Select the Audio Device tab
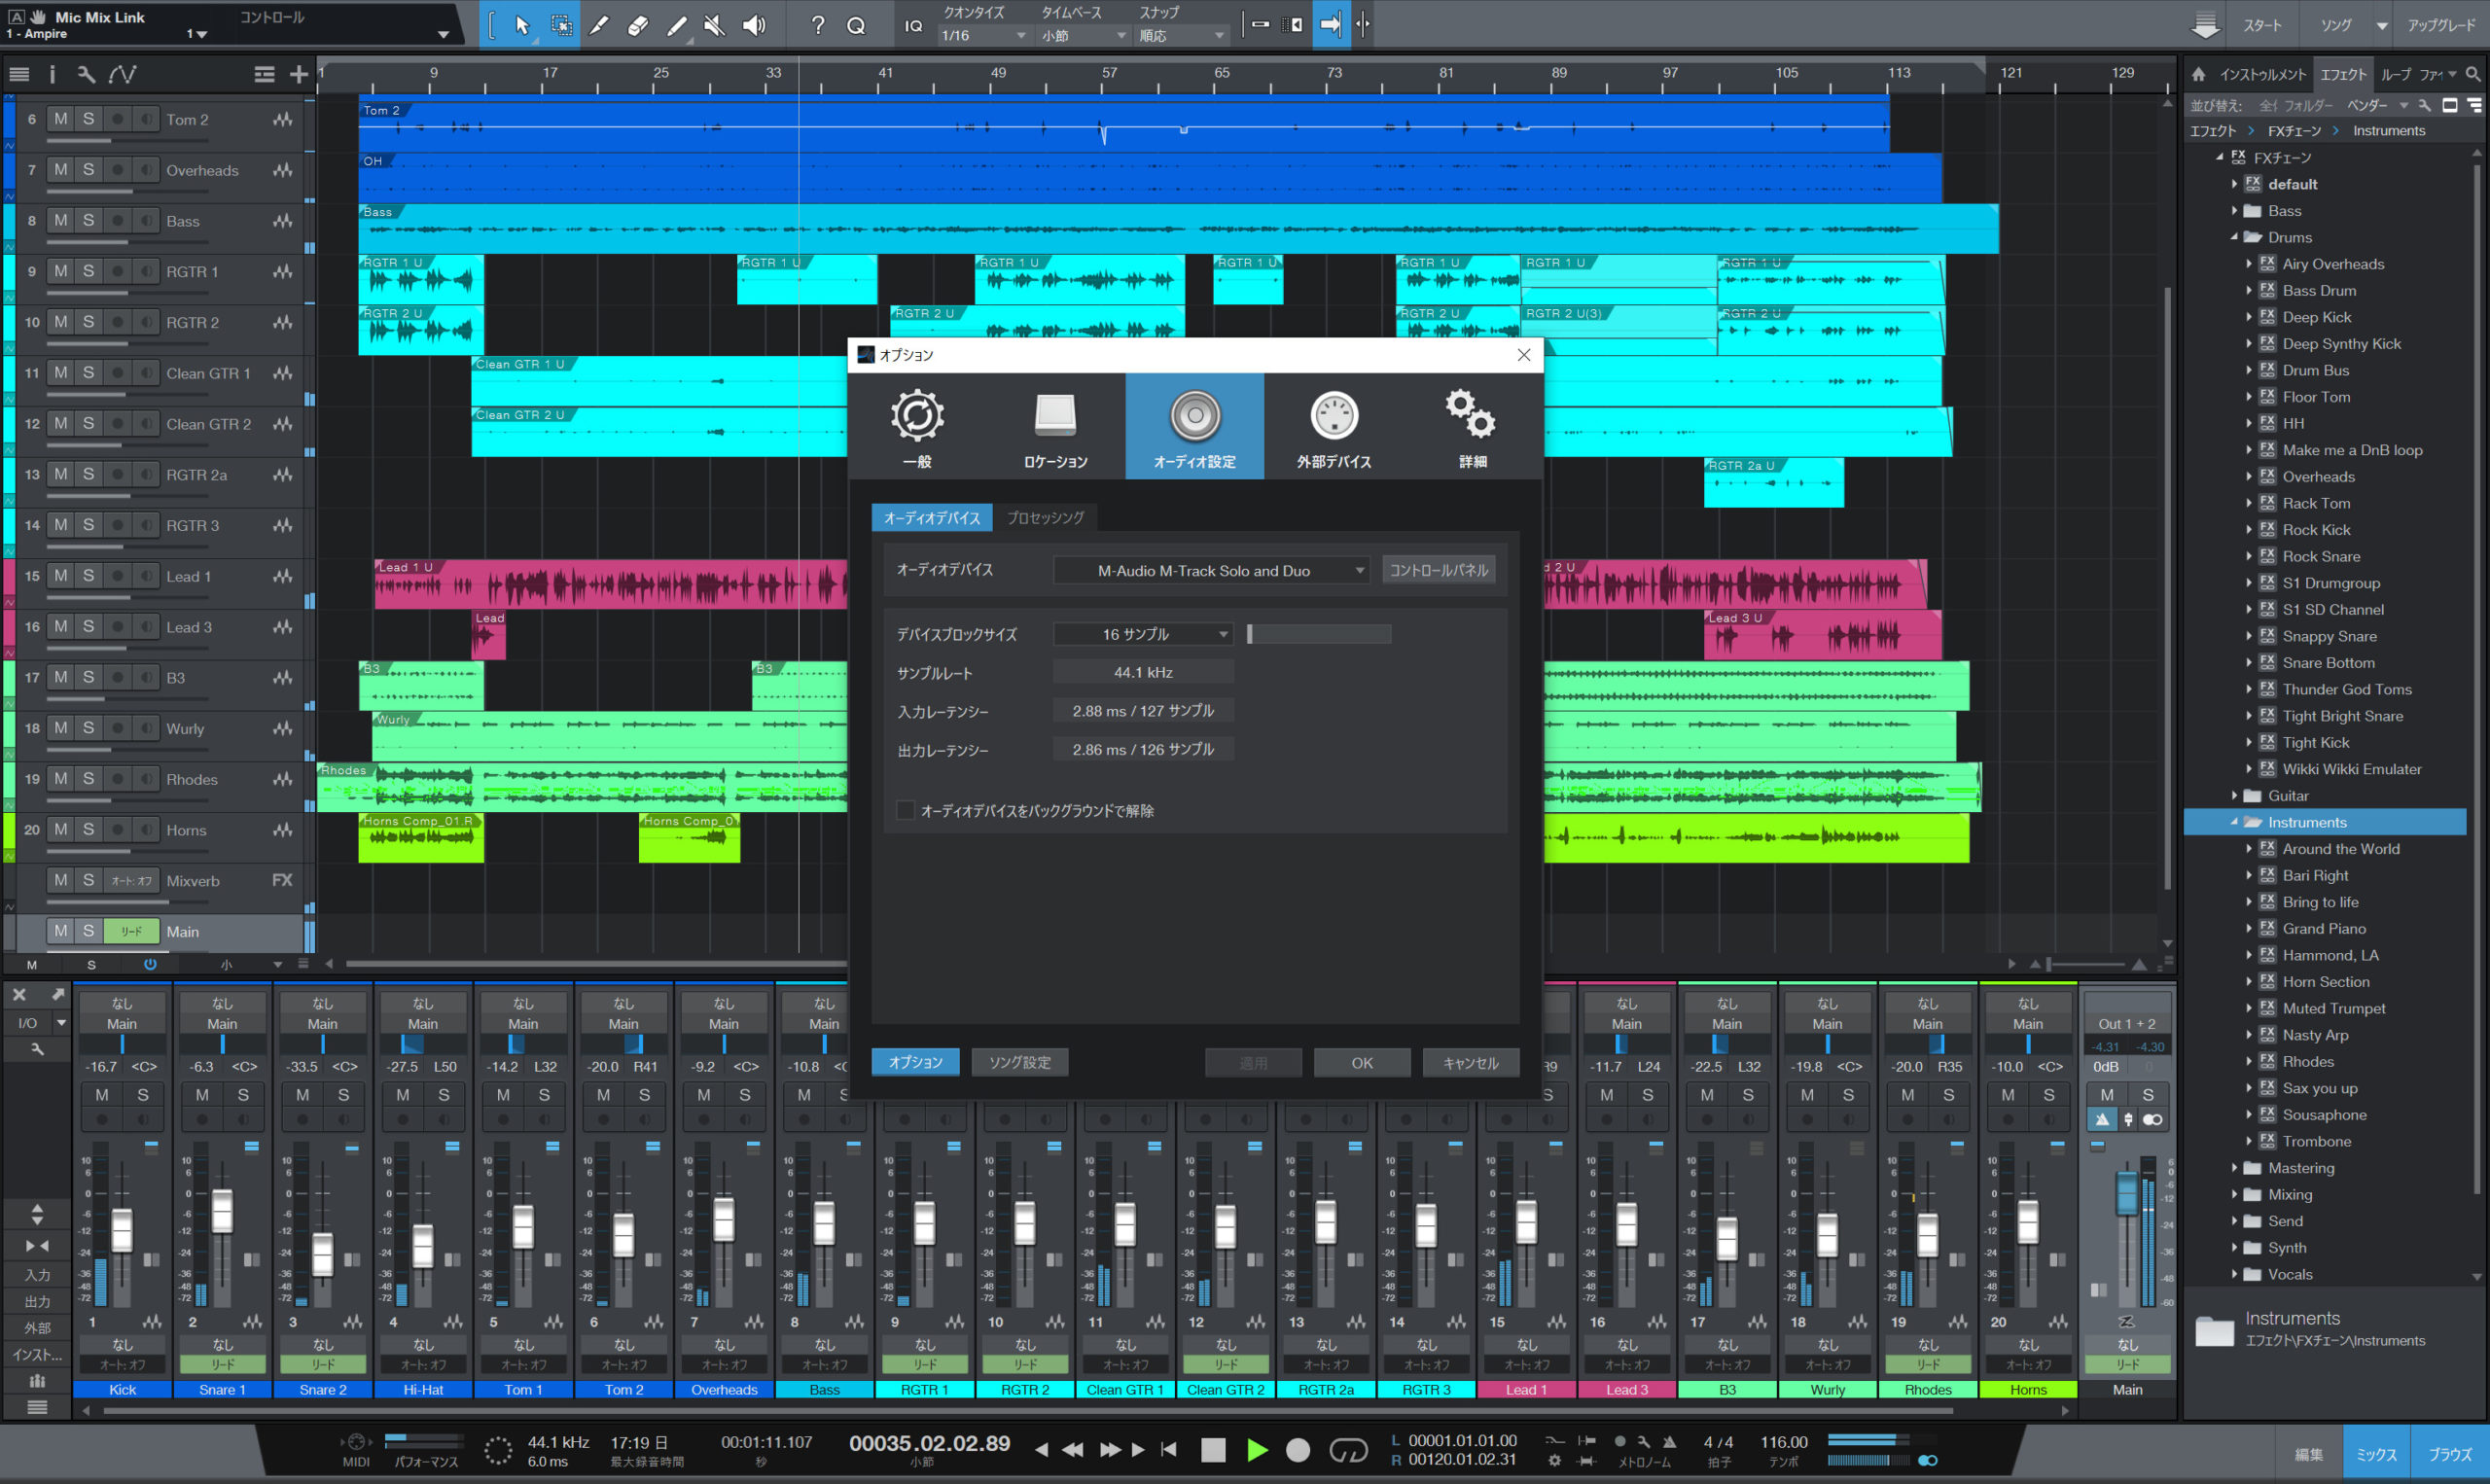2490x1484 pixels. [x=932, y=517]
